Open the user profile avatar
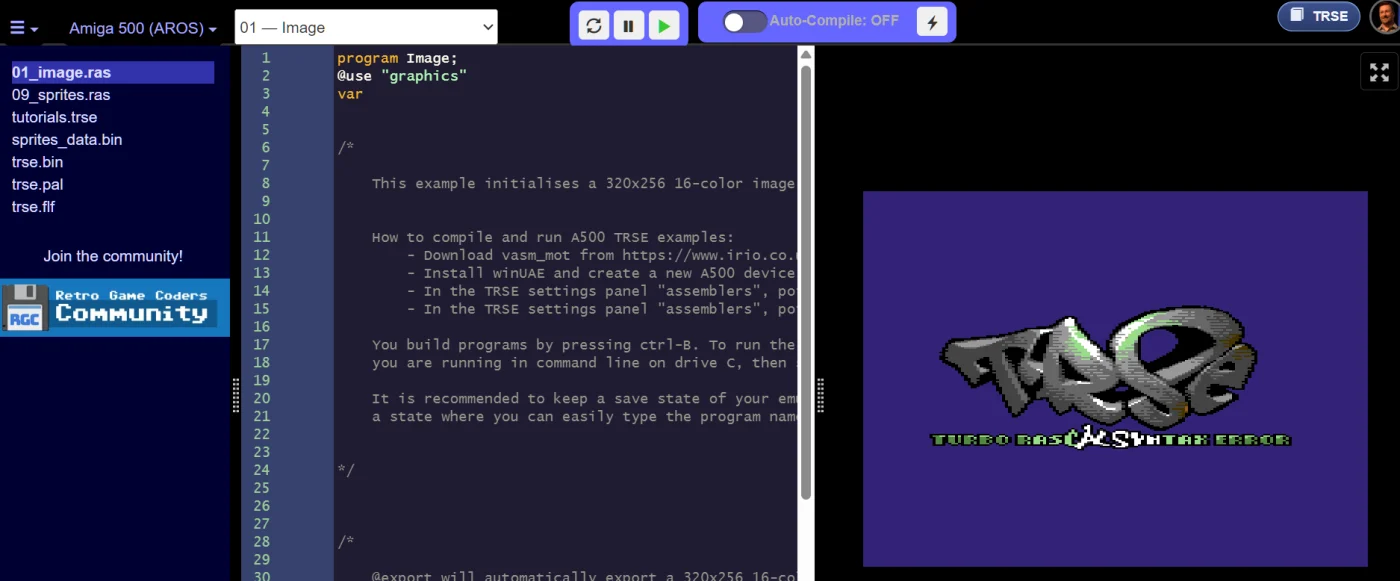Viewport: 1400px width, 581px height. (x=1386, y=17)
